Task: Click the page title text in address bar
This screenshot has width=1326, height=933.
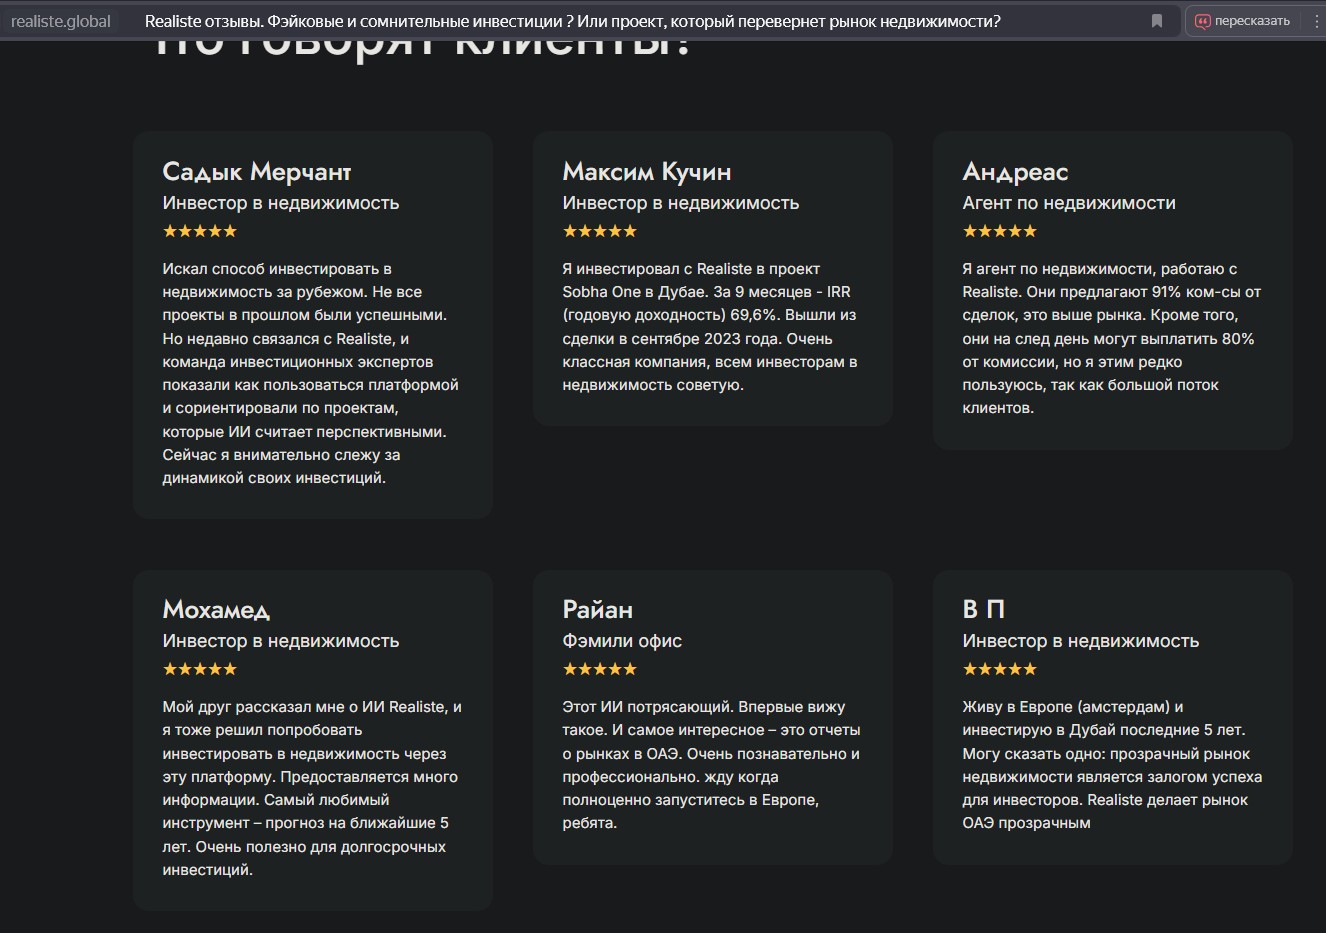Action: (572, 21)
